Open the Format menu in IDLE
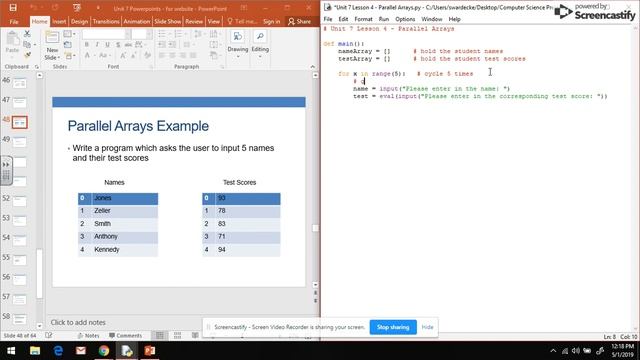The height and width of the screenshot is (360, 640). coord(363,19)
